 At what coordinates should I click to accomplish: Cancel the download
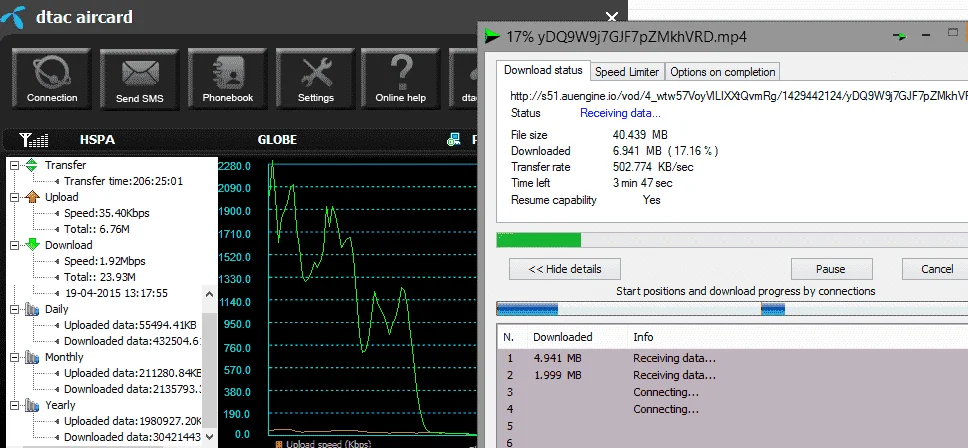point(935,269)
